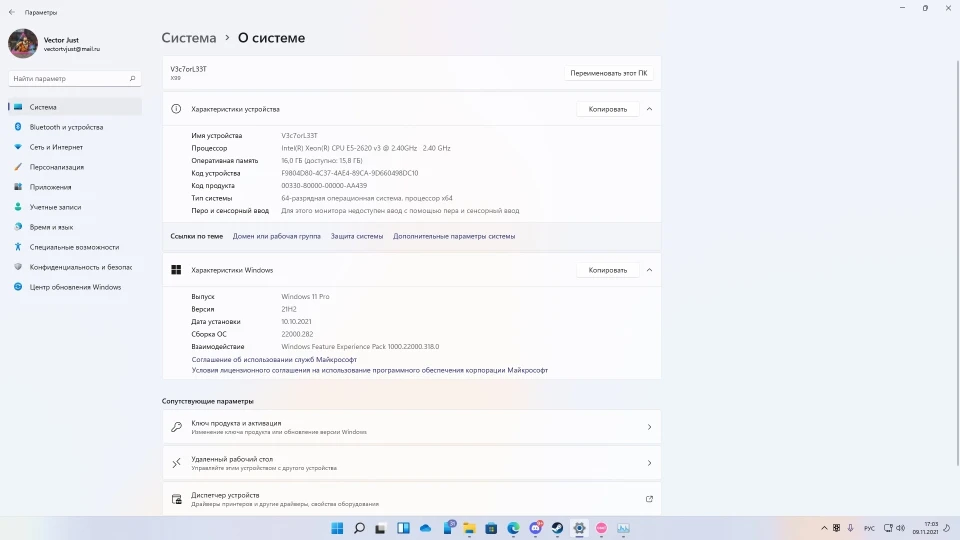Screen dimensions: 960x540
Task: Open Защита системы link
Action: 357,236
